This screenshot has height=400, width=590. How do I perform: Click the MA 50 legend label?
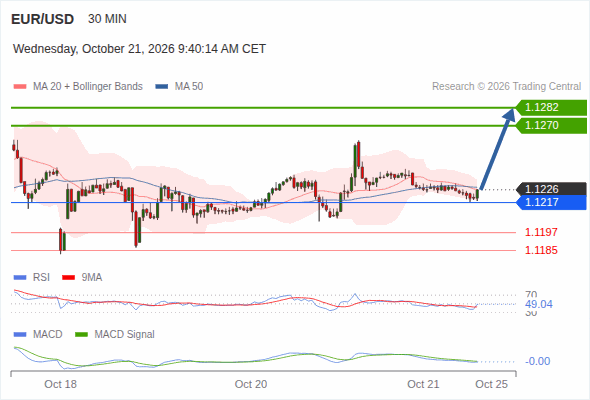pos(189,87)
